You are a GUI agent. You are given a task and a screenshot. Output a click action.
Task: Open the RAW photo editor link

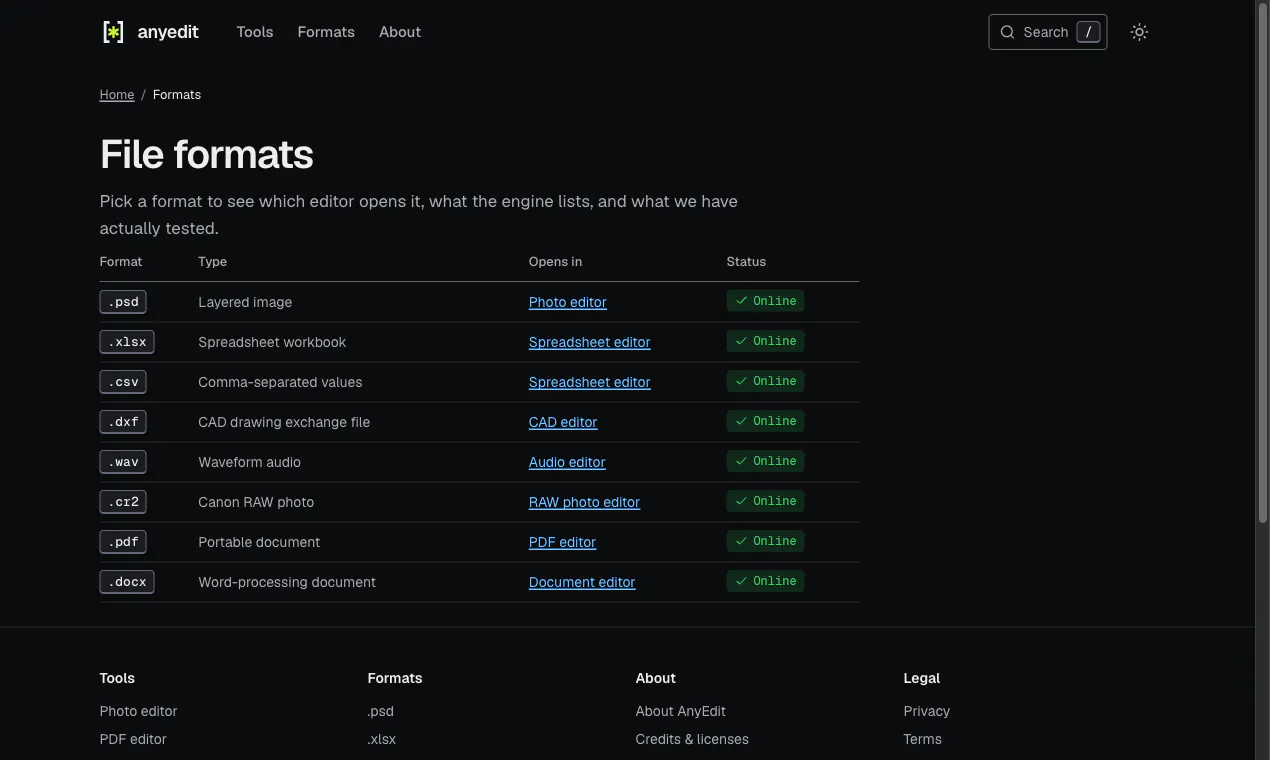584,502
